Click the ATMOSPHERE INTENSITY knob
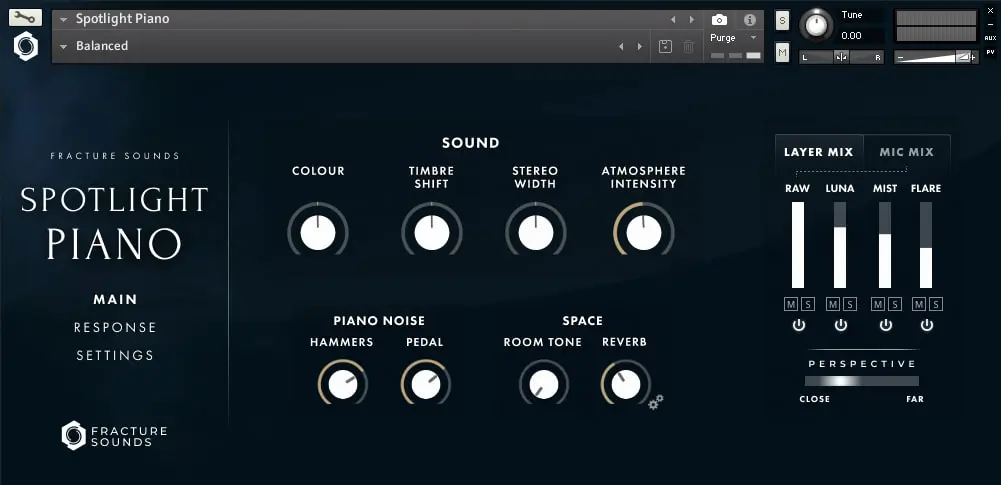Image resolution: width=1001 pixels, height=485 pixels. tap(644, 232)
